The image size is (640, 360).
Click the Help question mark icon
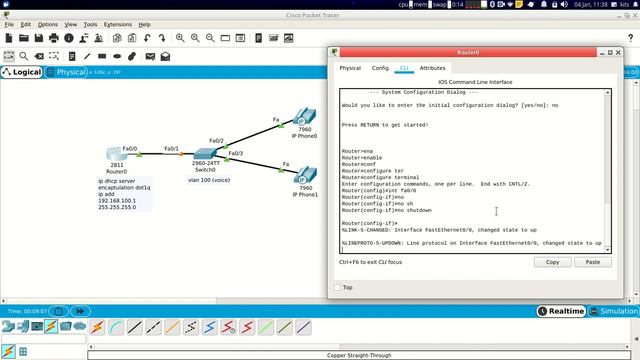[x=631, y=38]
